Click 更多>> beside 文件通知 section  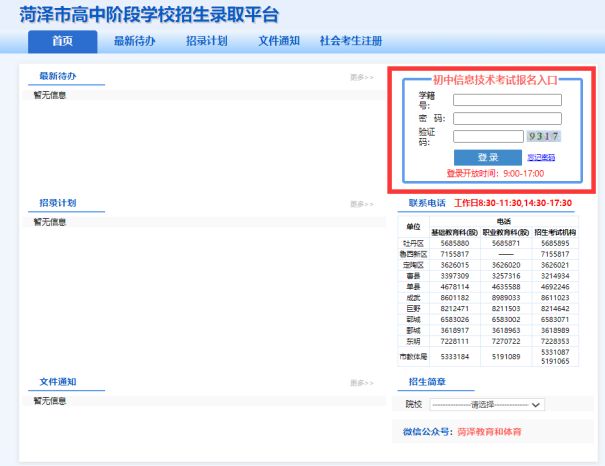click(362, 383)
